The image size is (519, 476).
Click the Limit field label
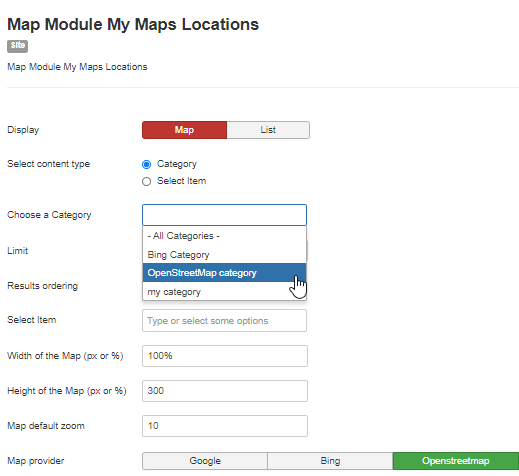[18, 251]
